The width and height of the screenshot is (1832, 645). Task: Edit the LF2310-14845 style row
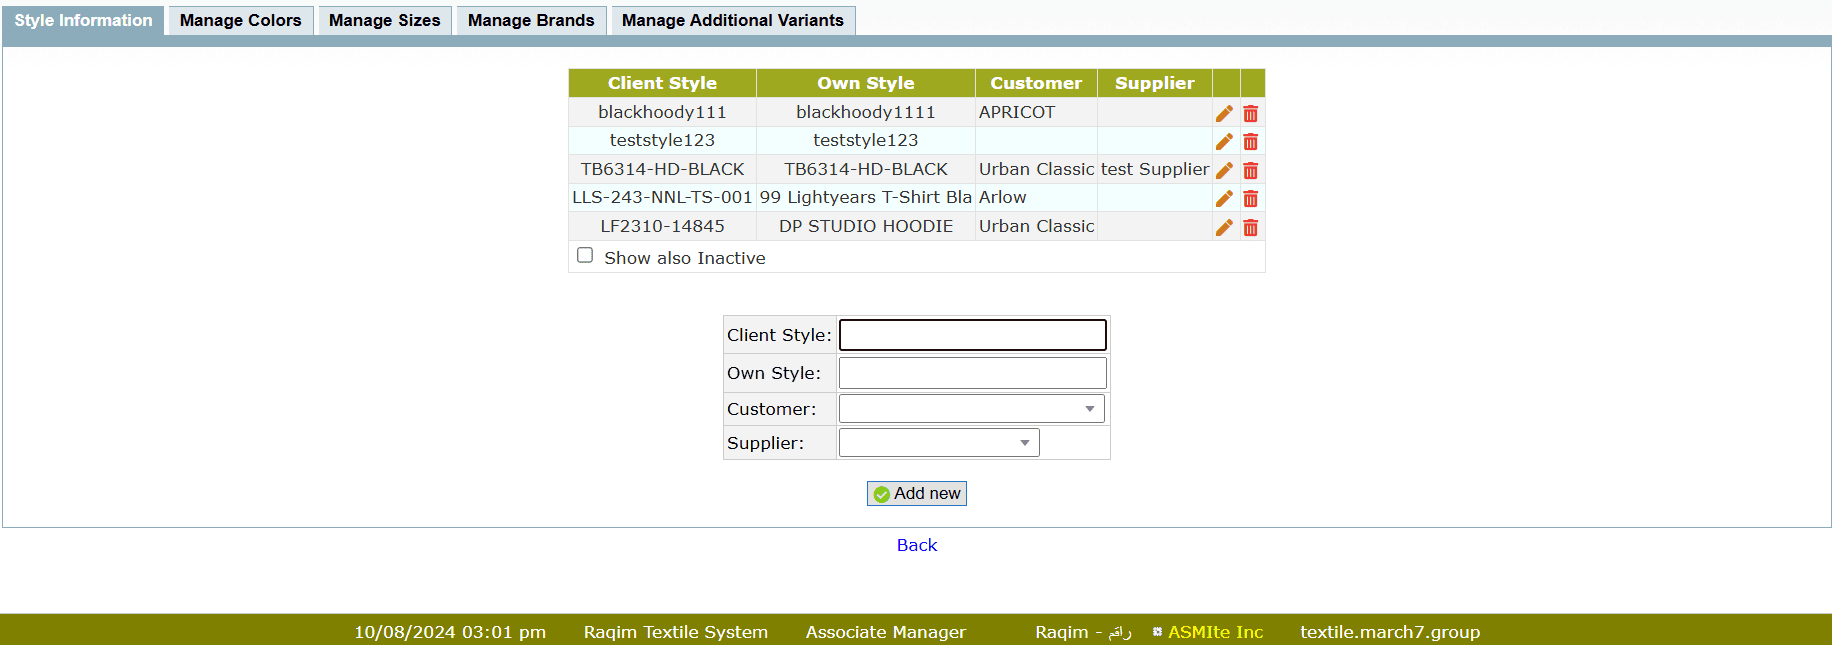[x=1224, y=227]
